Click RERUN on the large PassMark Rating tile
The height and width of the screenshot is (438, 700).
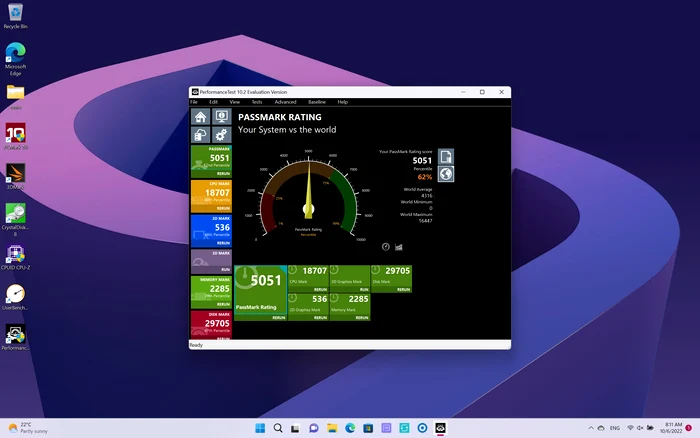tap(279, 317)
